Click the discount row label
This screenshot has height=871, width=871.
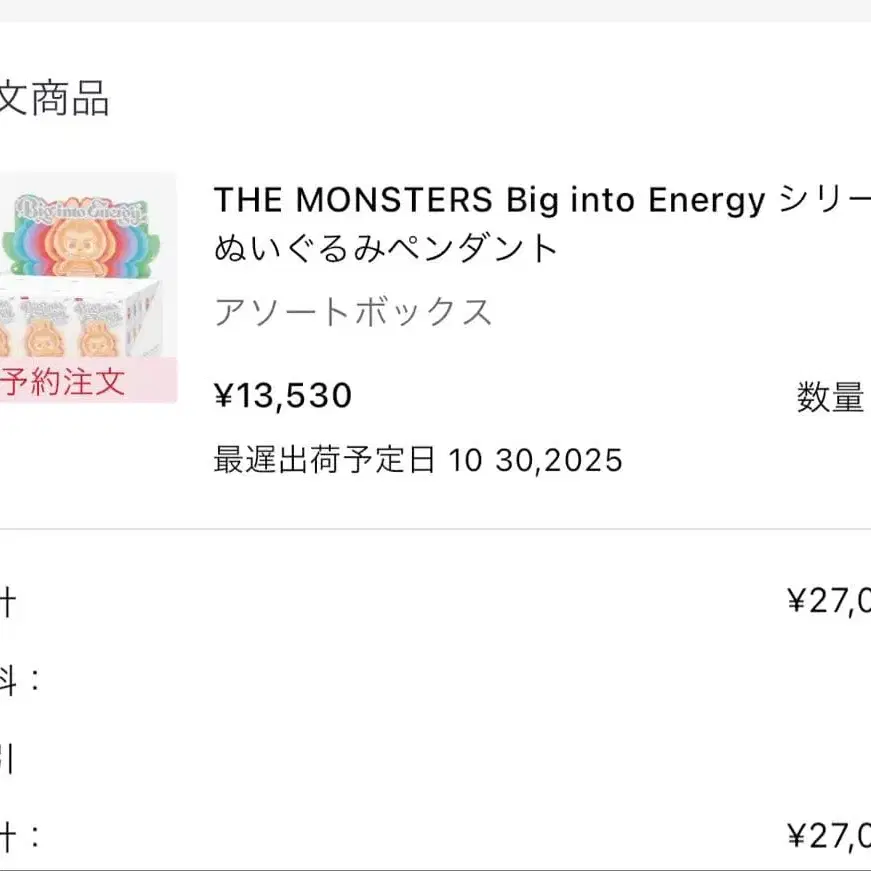[8, 760]
